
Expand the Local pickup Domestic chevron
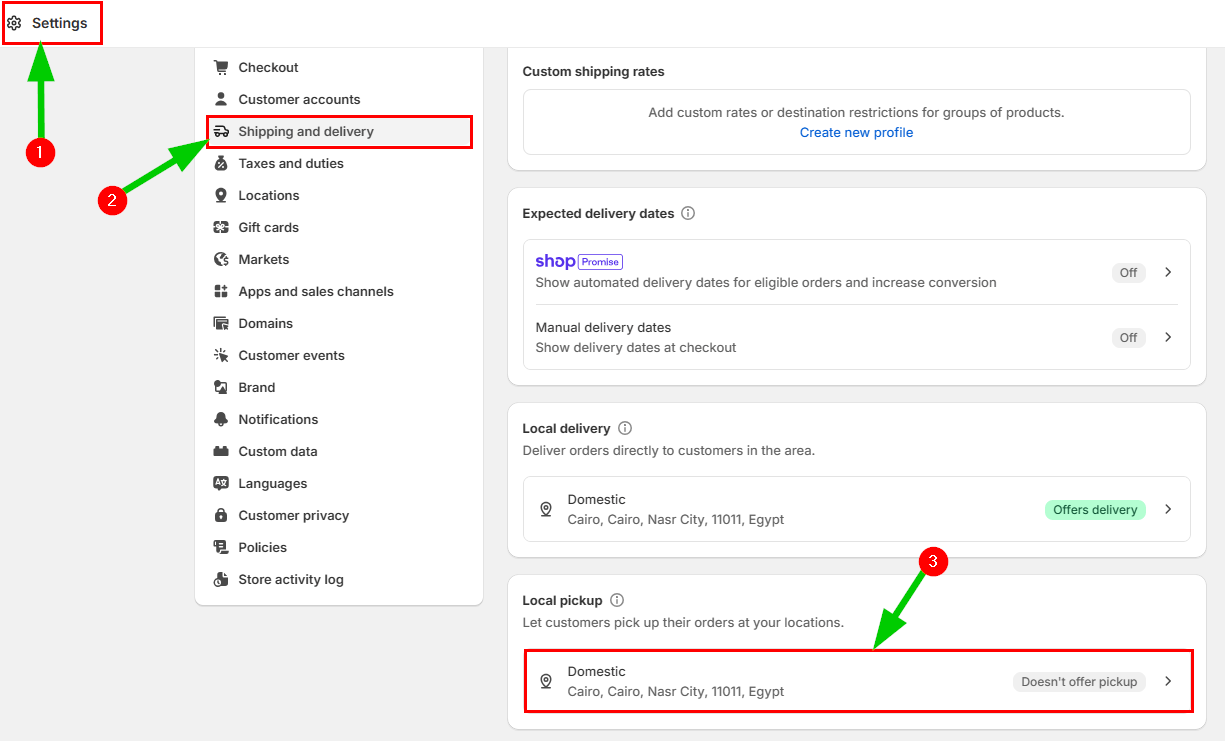tap(1168, 681)
